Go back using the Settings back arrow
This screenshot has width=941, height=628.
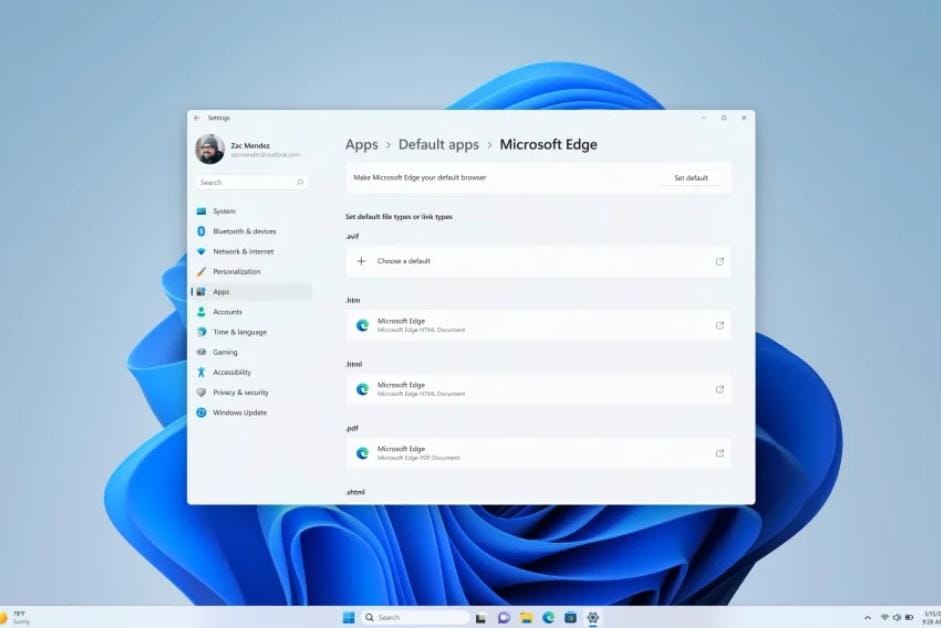[197, 118]
